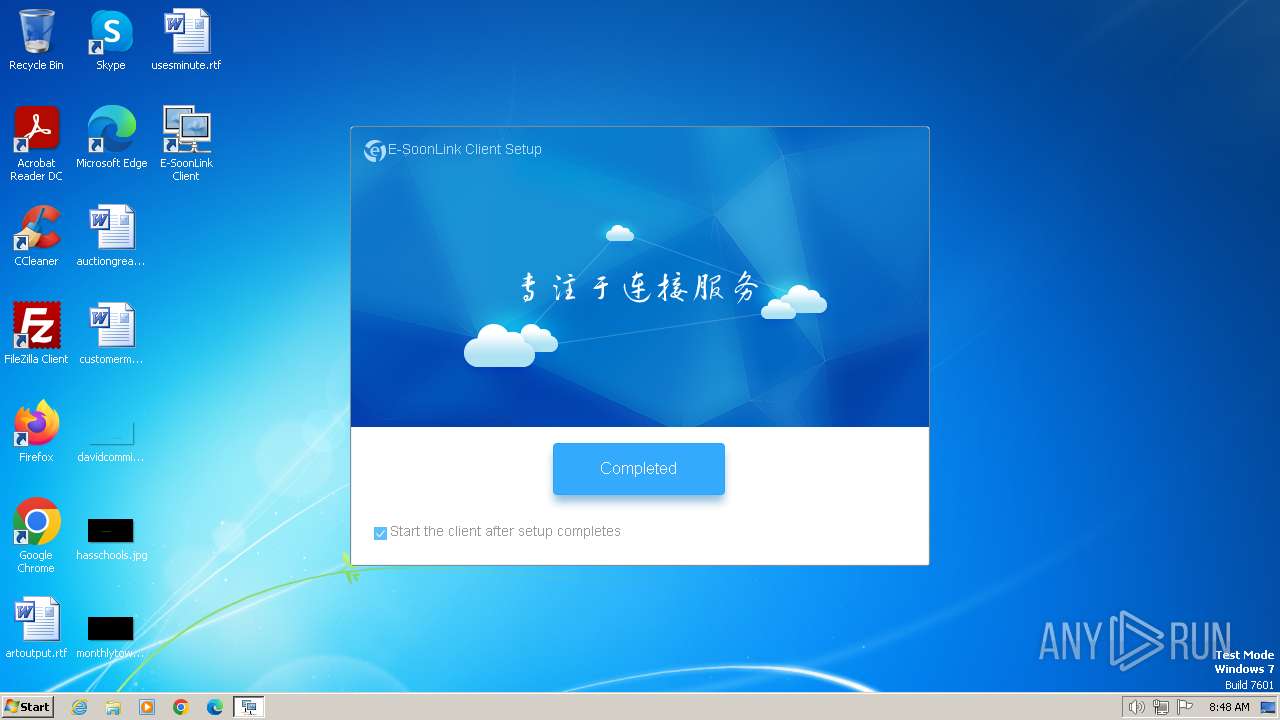Screen dimensions: 1280x720
Task: Click the volume speaker tray icon
Action: tap(1136, 707)
